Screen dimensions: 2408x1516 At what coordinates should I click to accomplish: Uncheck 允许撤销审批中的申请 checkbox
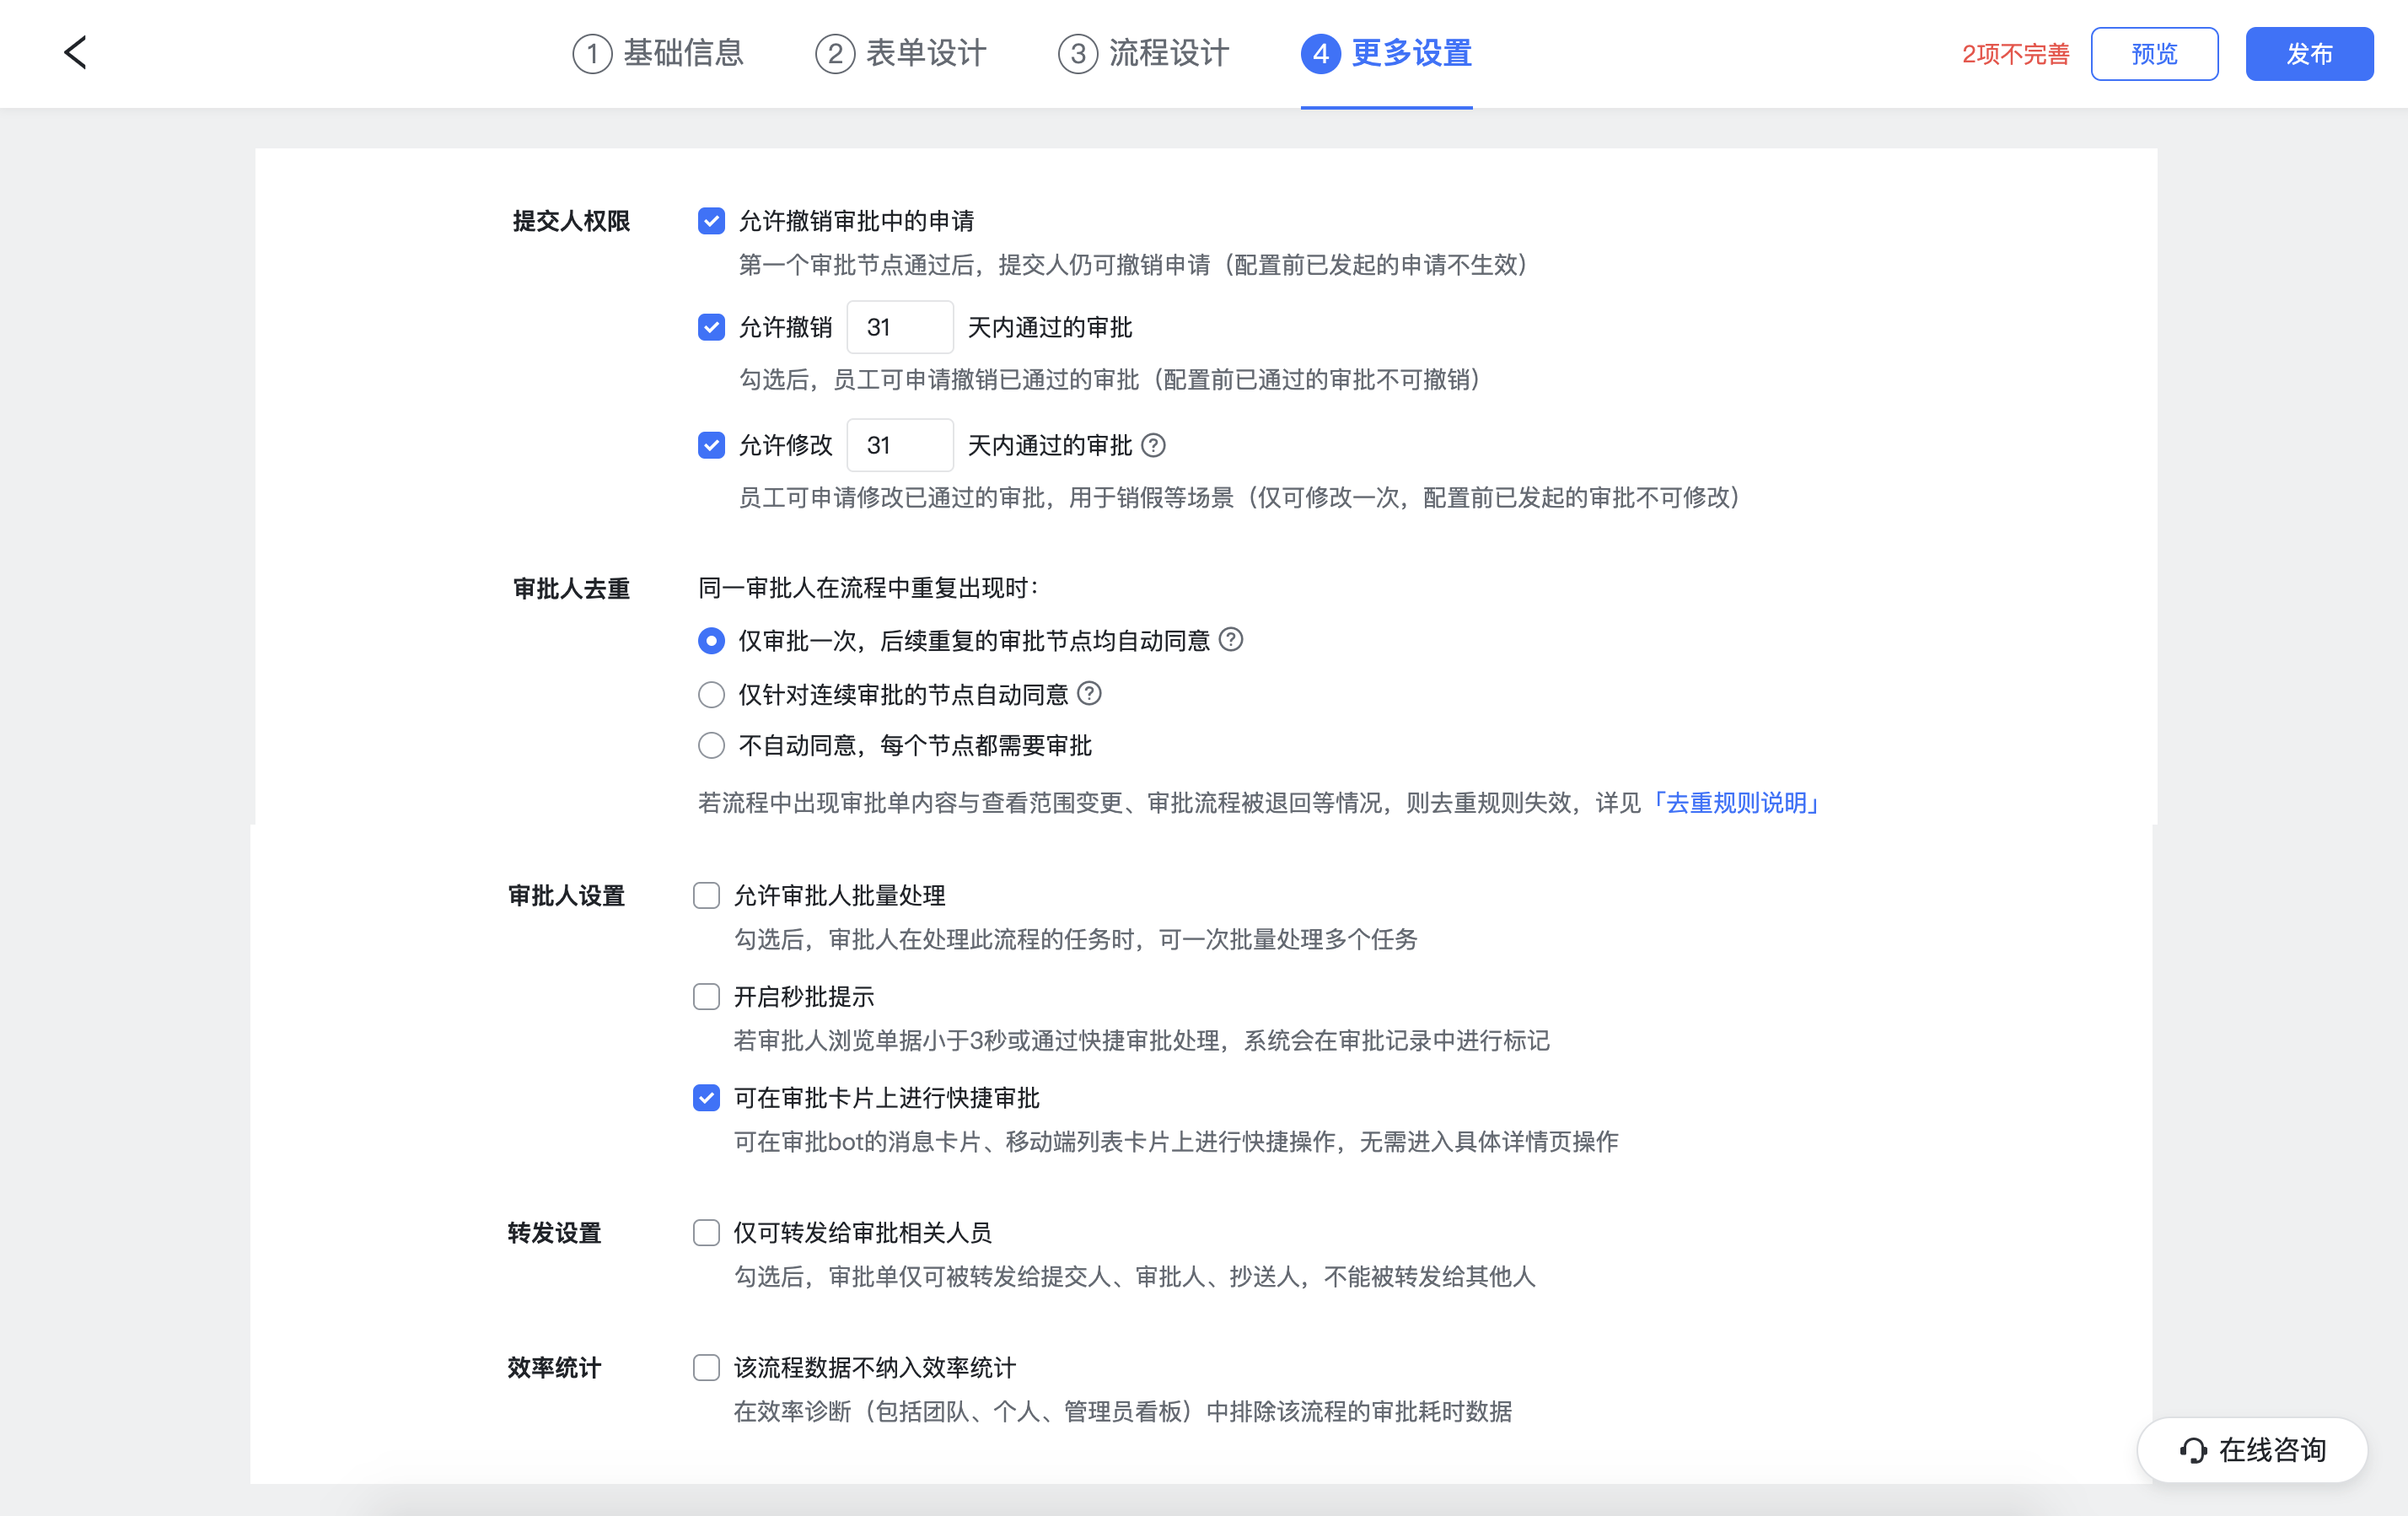pyautogui.click(x=711, y=221)
